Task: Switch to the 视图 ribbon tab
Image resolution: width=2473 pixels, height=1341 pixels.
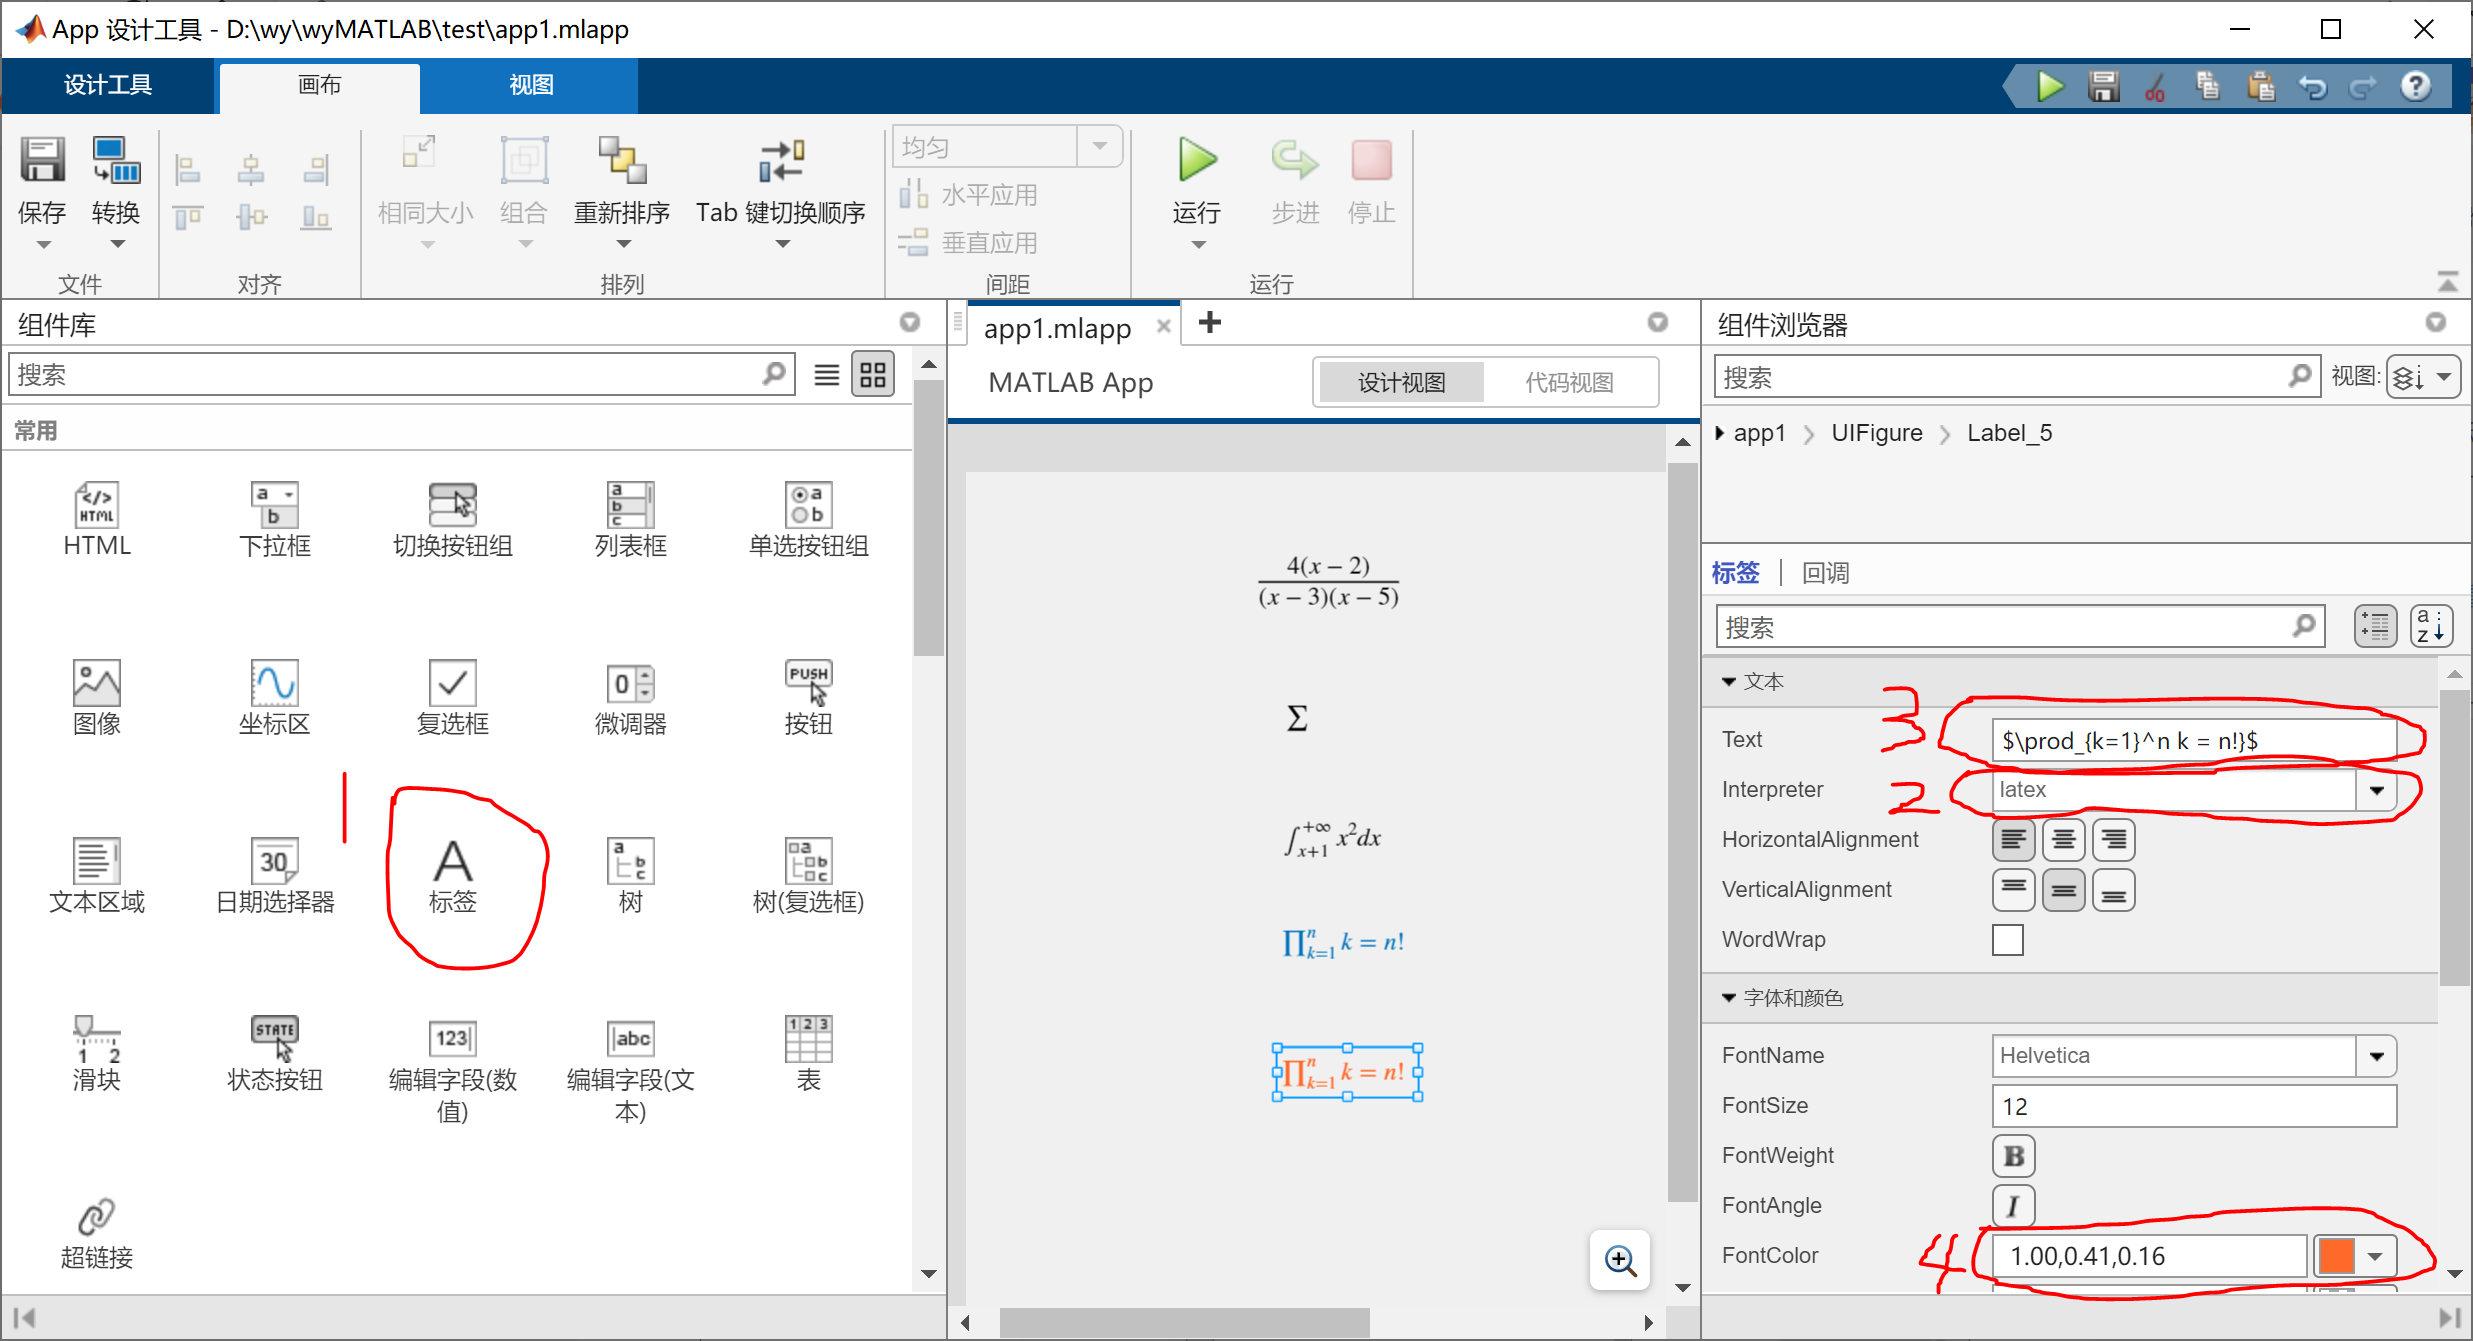Action: 529,85
